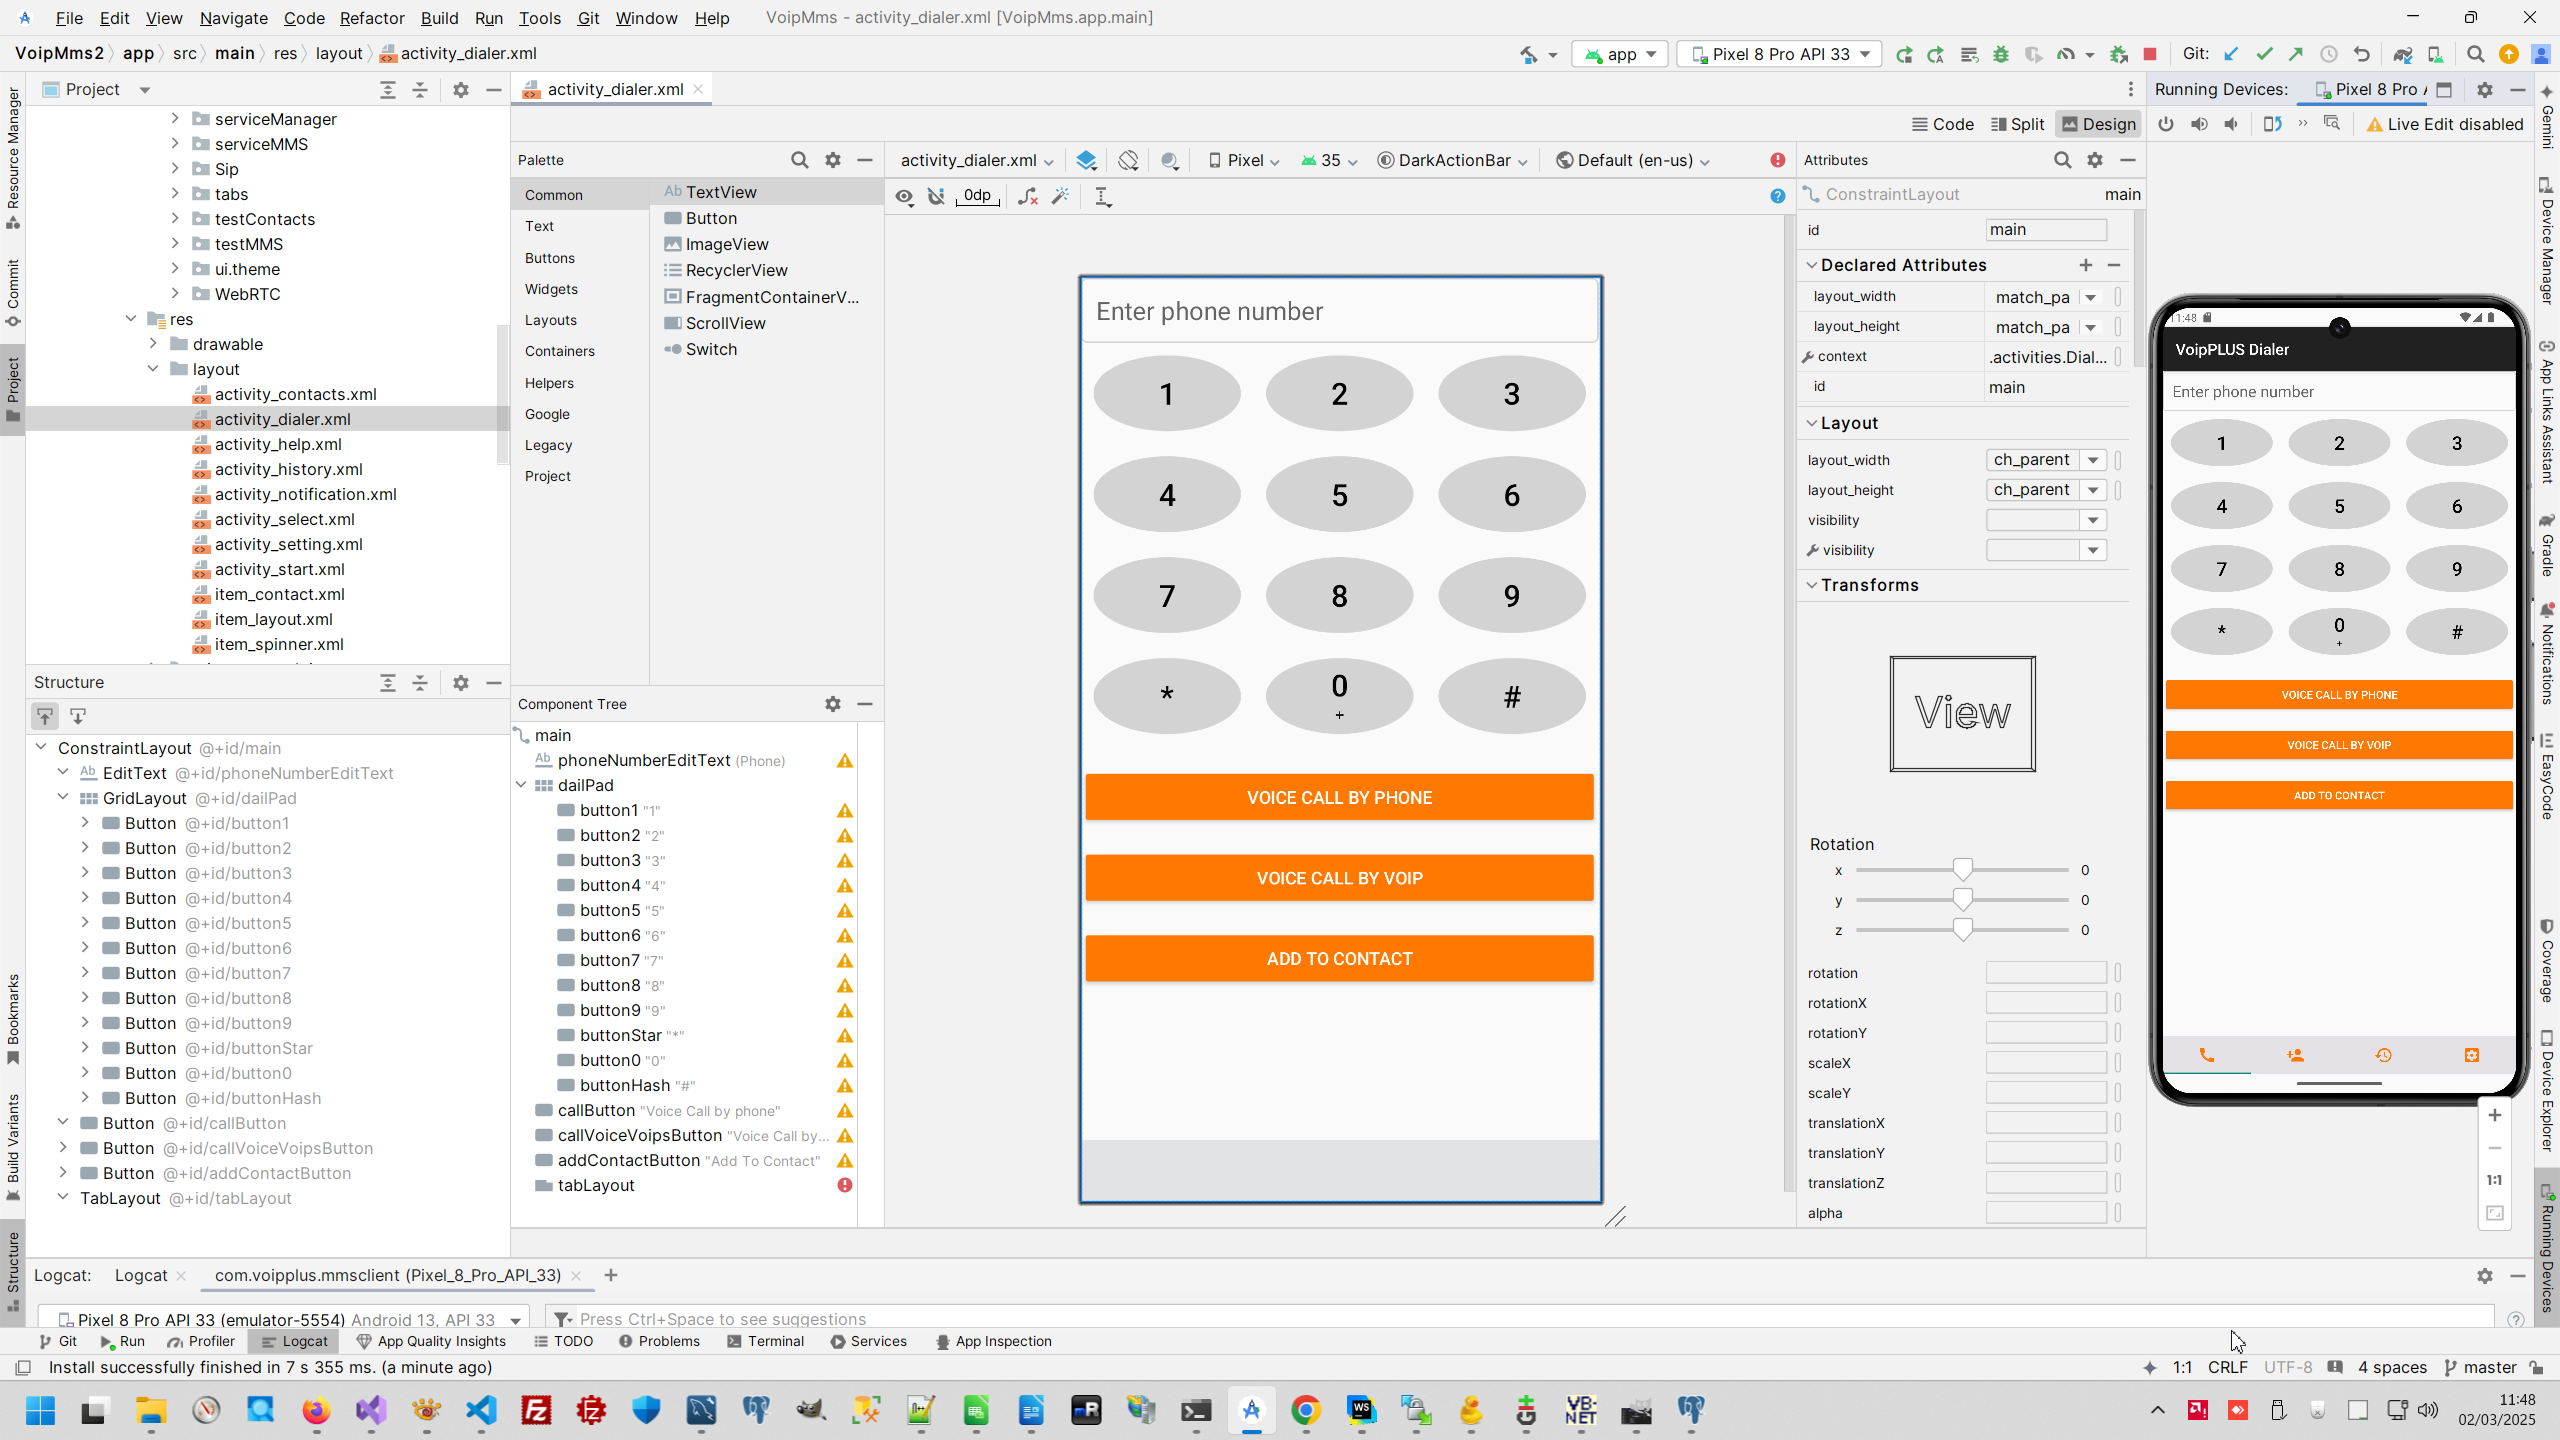This screenshot has height=1440, width=2560.
Task: Open the DarkActionBar theme dropdown
Action: point(1452,160)
